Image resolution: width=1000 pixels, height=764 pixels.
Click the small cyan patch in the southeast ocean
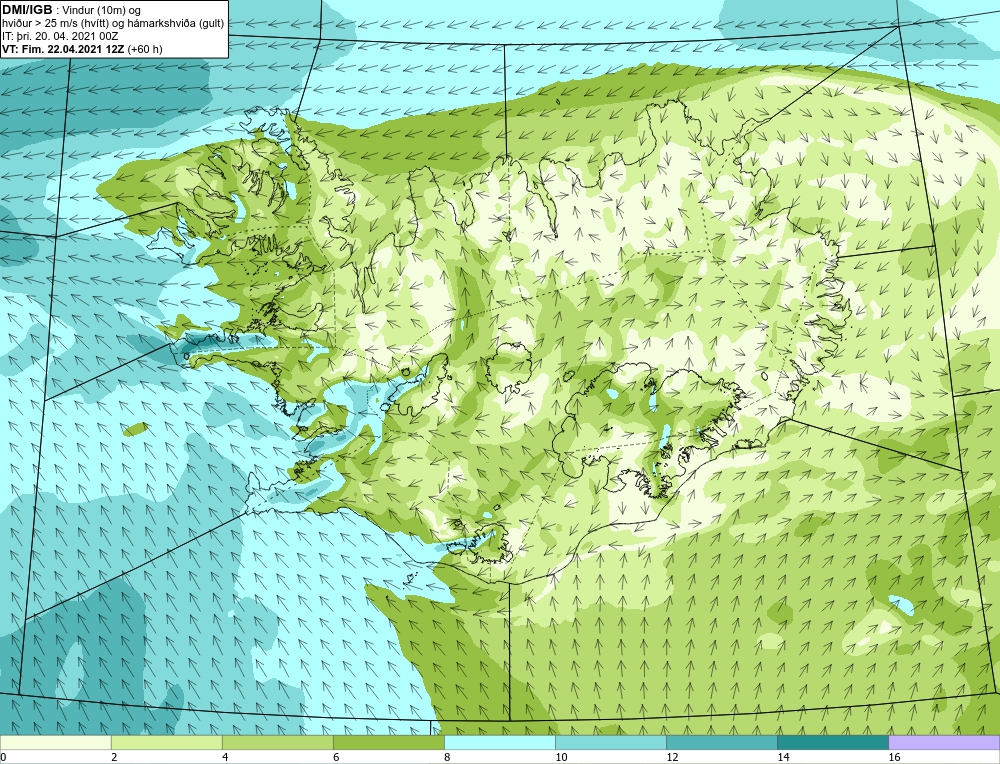901,606
